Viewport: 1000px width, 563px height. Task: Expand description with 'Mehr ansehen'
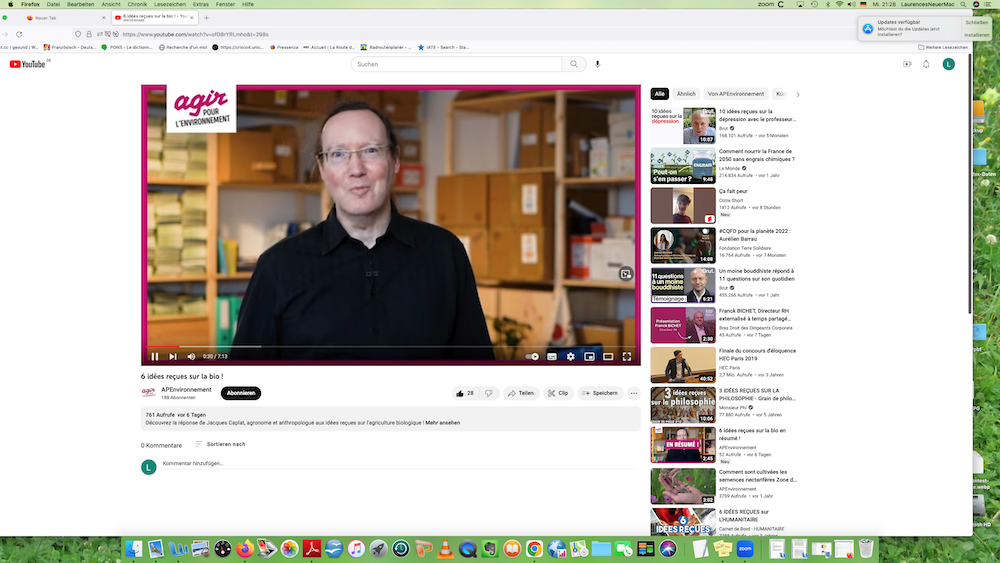pos(443,423)
